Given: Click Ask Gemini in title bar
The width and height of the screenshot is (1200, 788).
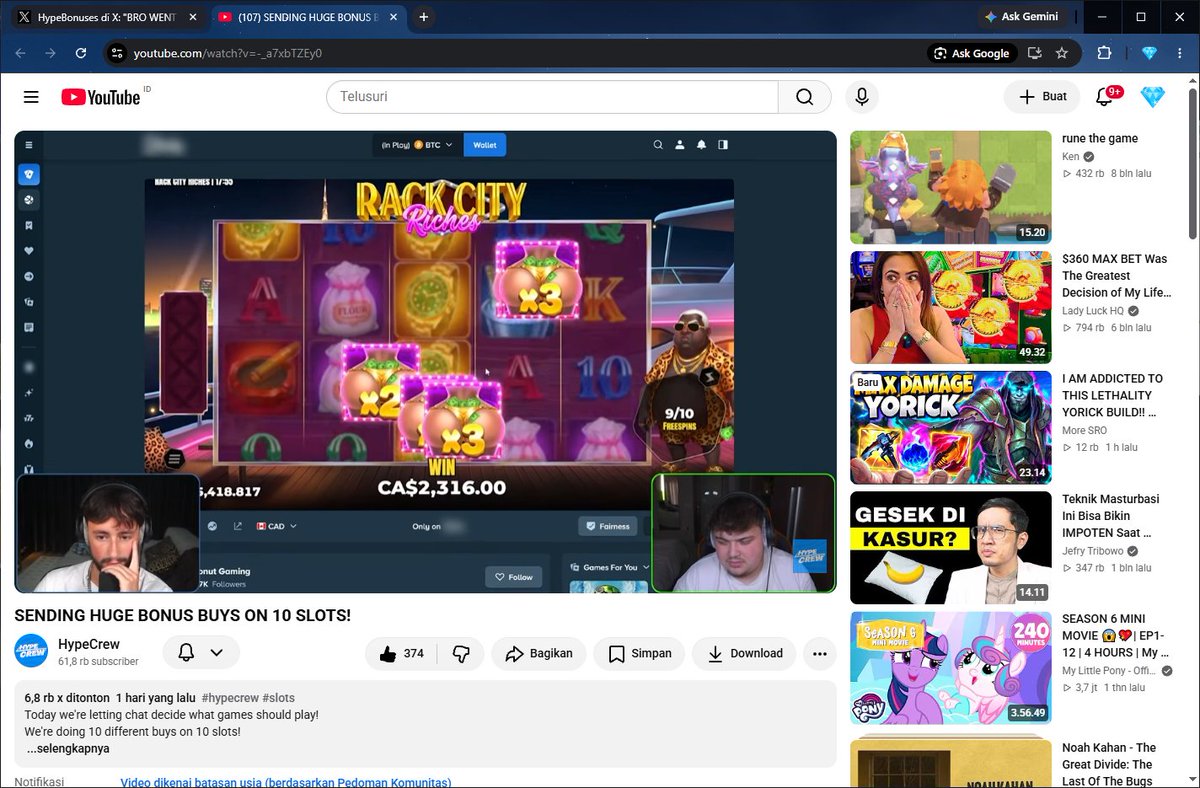Looking at the screenshot, I should tap(1021, 17).
